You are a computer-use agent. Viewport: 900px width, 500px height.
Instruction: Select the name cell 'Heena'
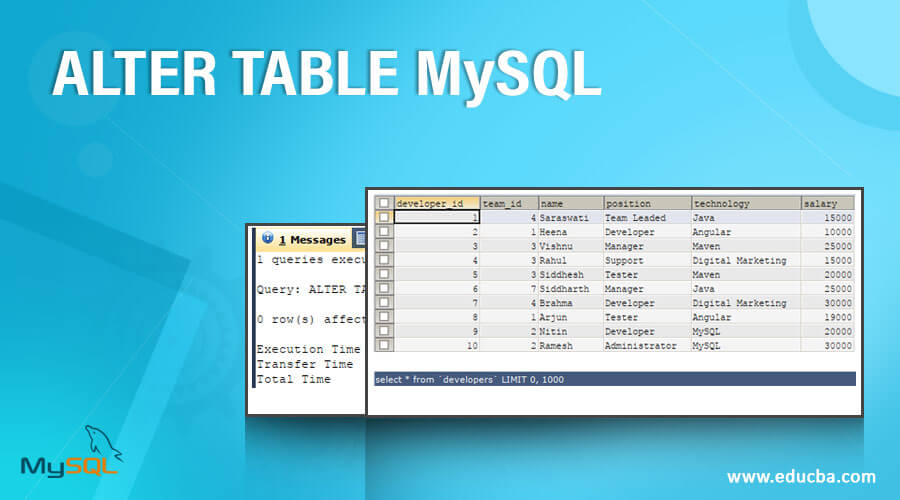click(571, 232)
